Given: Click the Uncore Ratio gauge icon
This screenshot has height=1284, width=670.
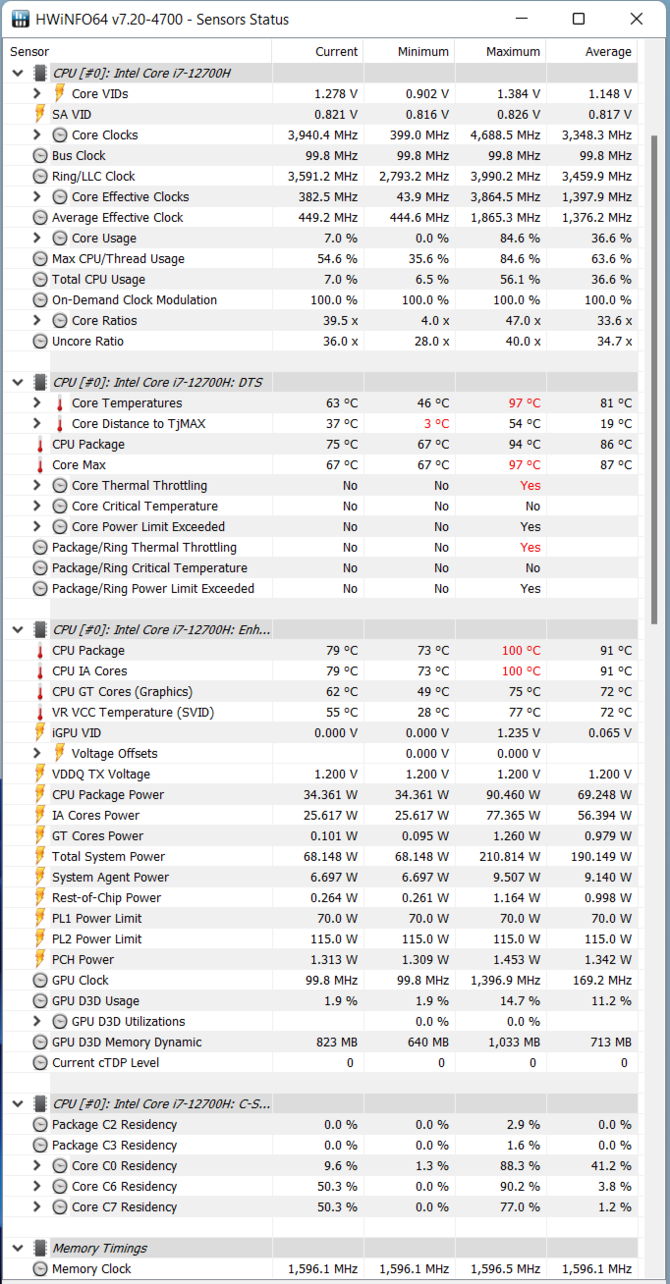Looking at the screenshot, I should tap(40, 341).
